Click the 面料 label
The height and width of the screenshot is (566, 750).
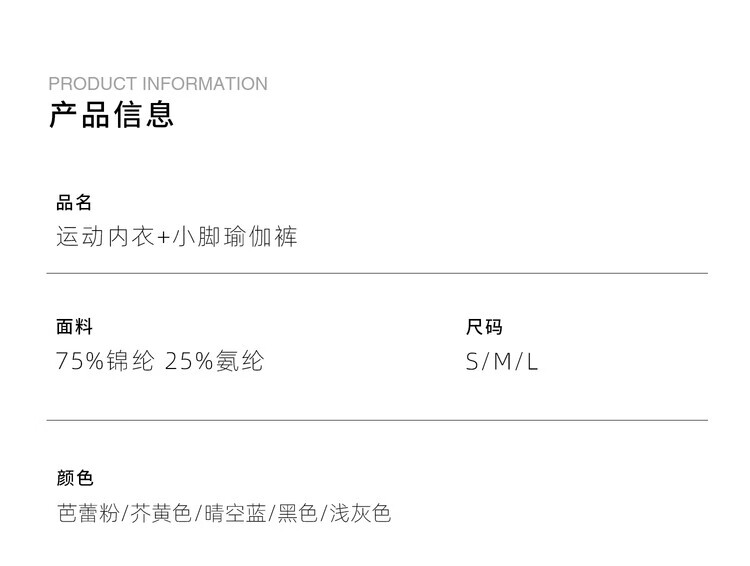pyautogui.click(x=74, y=327)
